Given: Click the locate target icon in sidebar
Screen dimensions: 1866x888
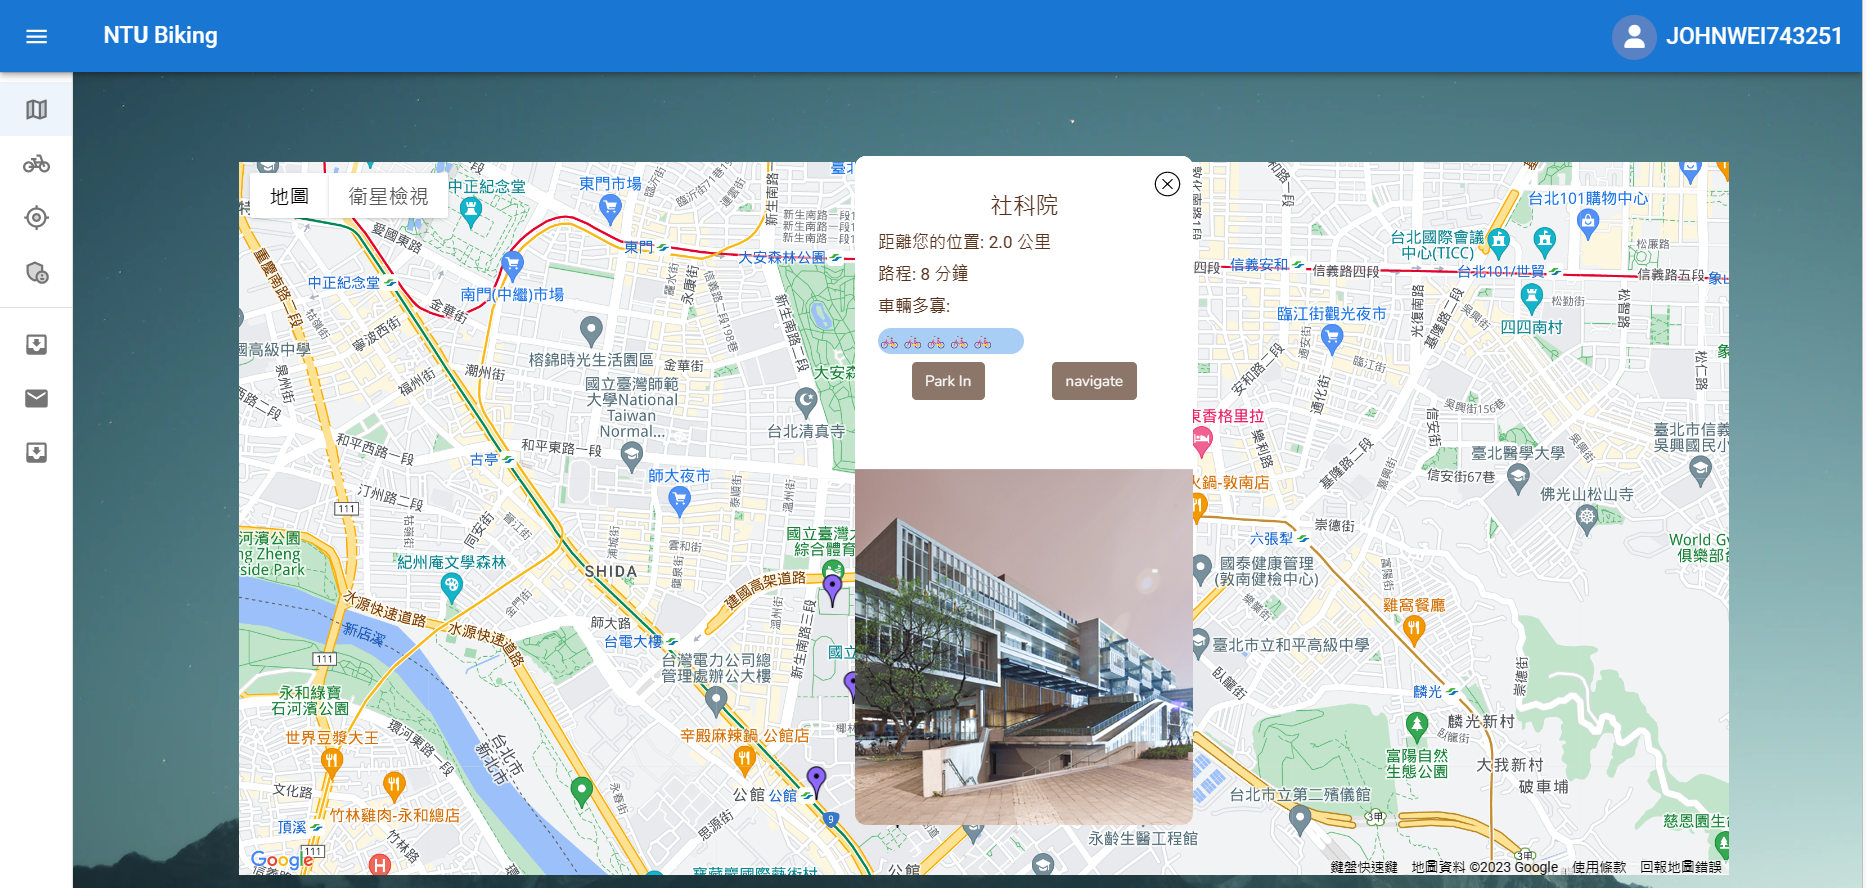Looking at the screenshot, I should (37, 218).
